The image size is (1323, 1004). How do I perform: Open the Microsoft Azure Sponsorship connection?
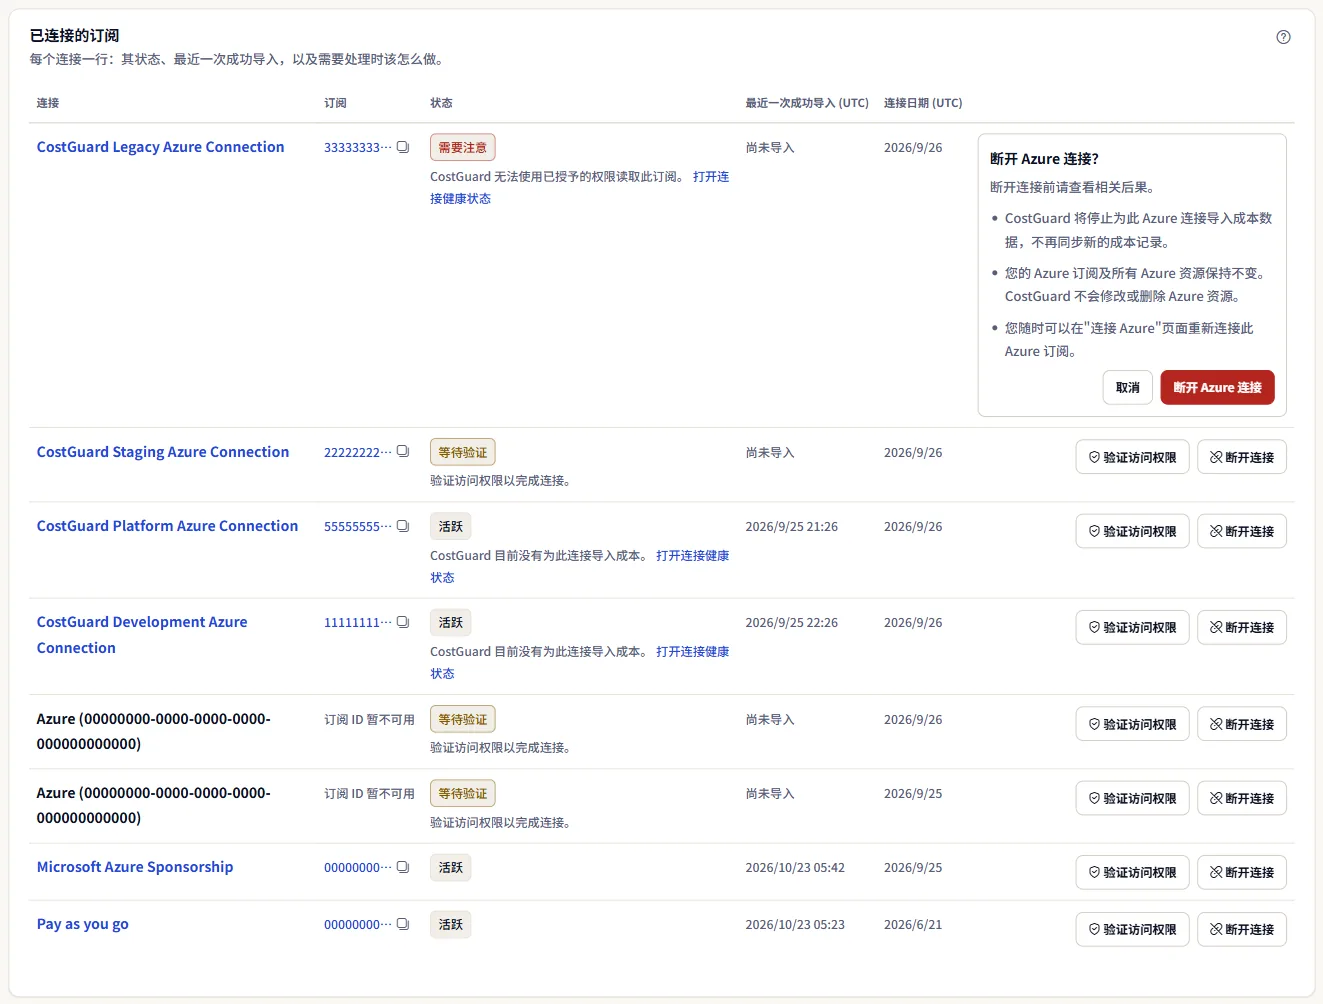[x=135, y=867]
